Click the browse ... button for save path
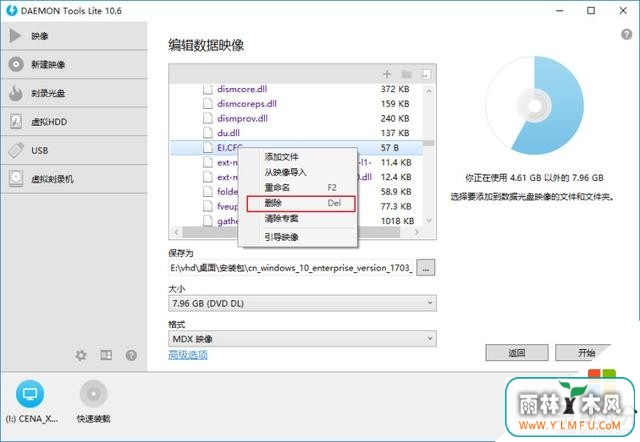The height and width of the screenshot is (442, 640). tap(426, 268)
